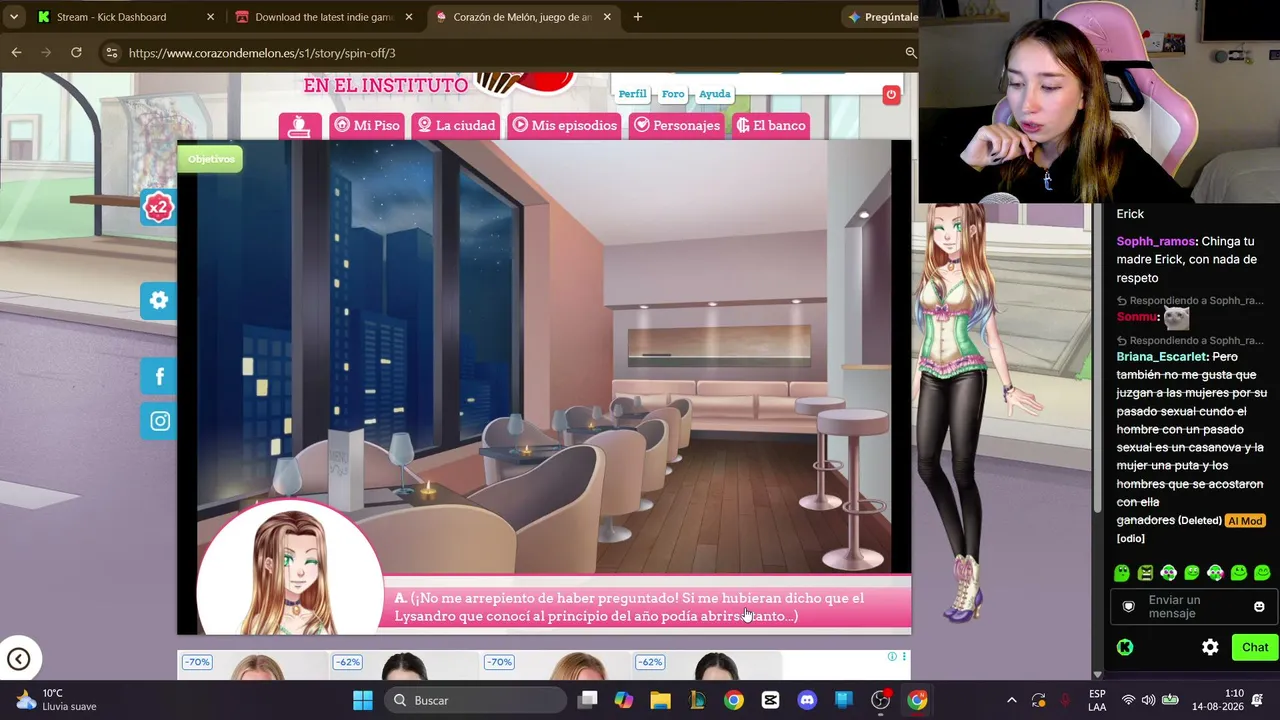Click the first green emote in chat quick row

click(1122, 573)
